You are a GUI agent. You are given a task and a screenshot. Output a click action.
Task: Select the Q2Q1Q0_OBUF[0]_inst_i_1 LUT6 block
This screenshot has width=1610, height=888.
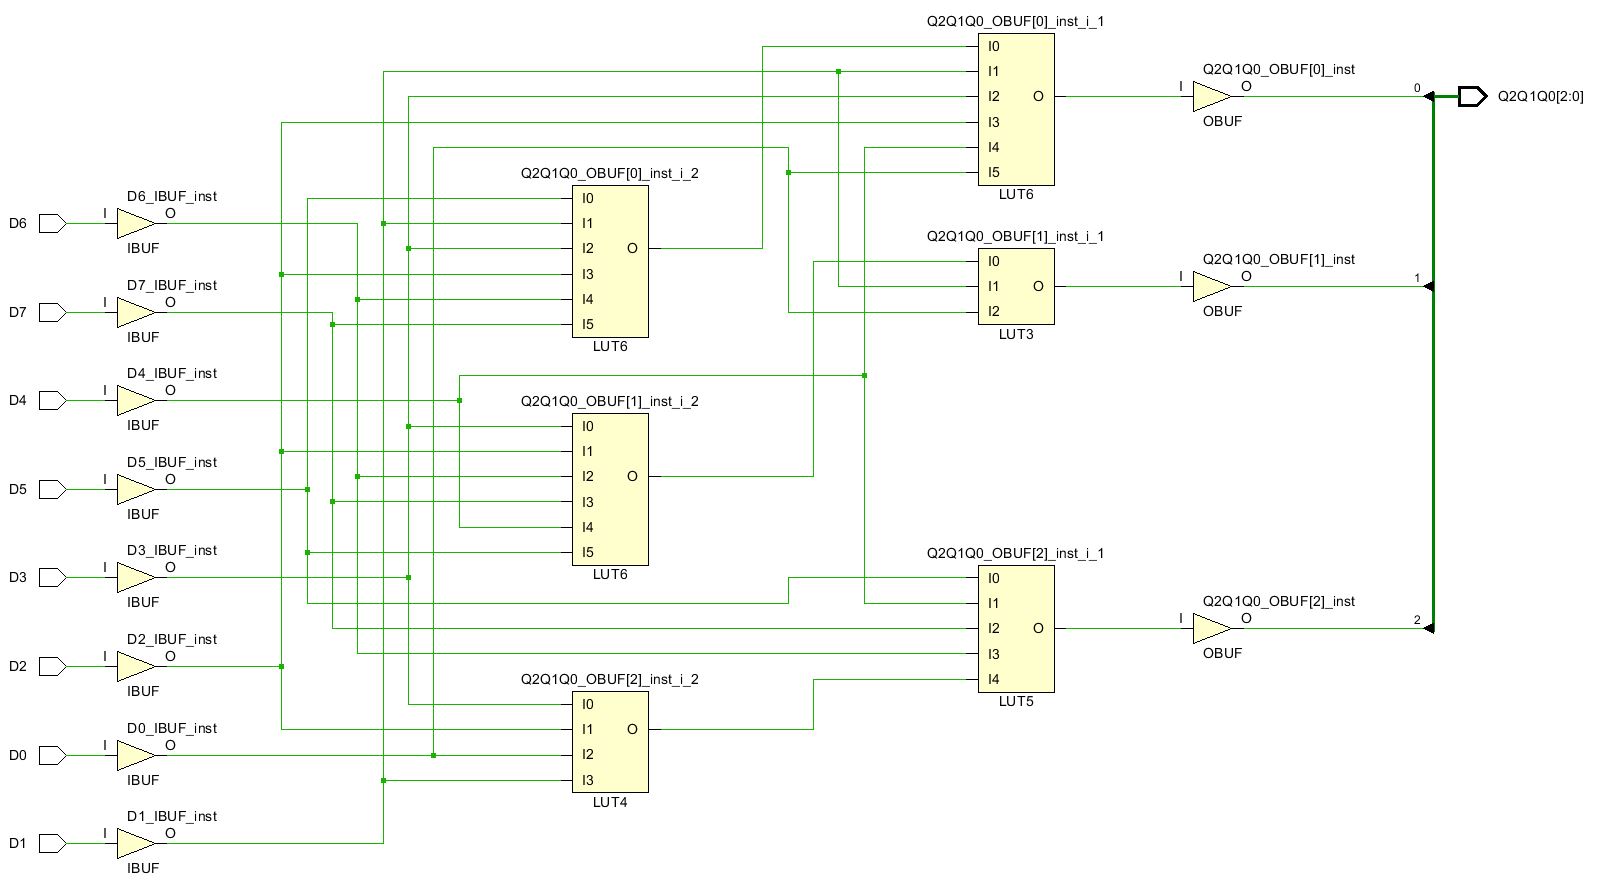pyautogui.click(x=1016, y=109)
